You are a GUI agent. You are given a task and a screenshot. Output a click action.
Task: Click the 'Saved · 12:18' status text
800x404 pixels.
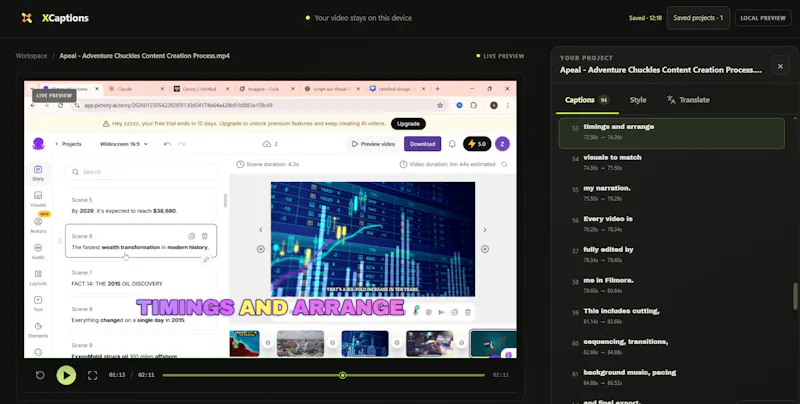[645, 18]
